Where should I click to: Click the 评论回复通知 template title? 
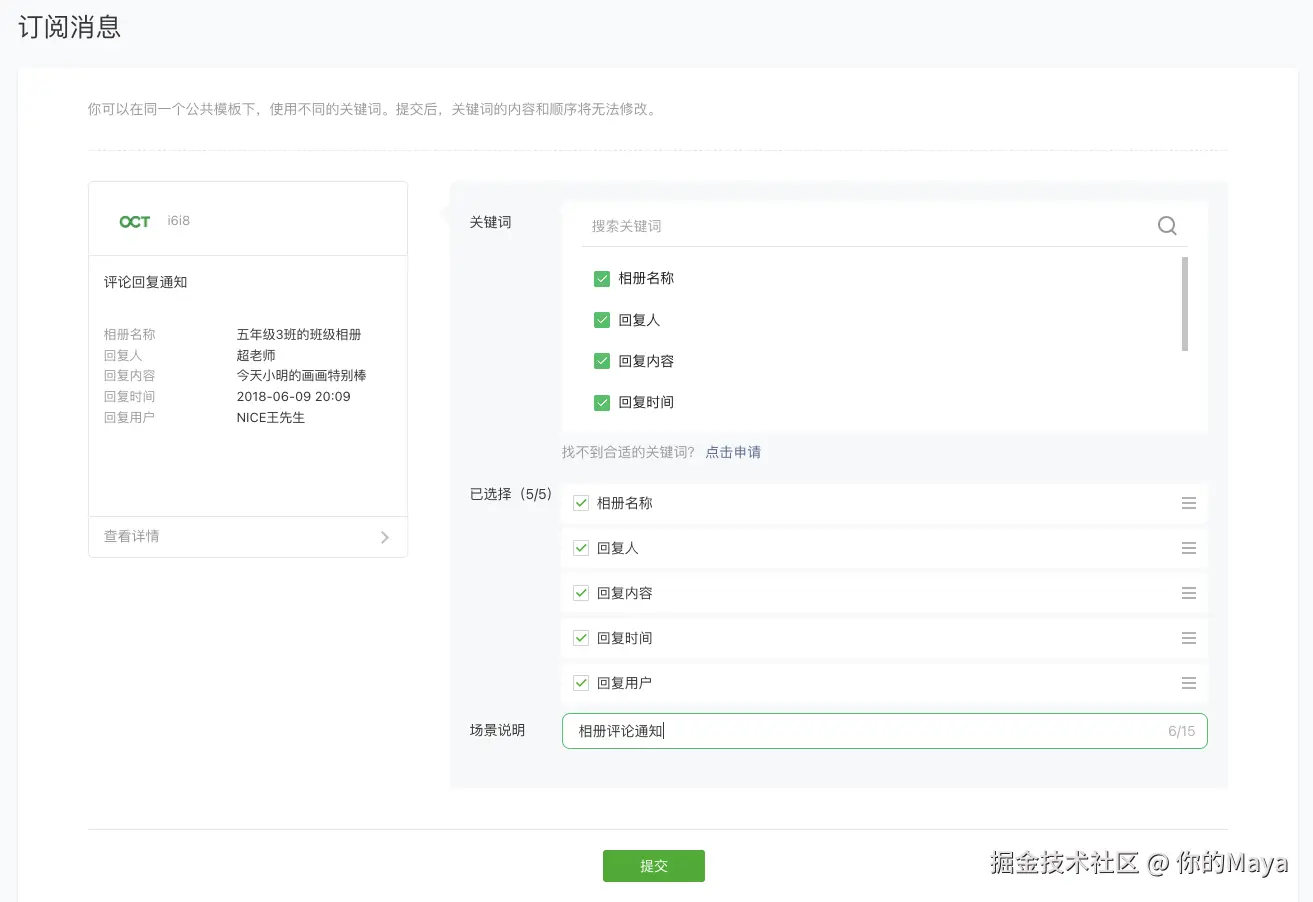(x=146, y=282)
